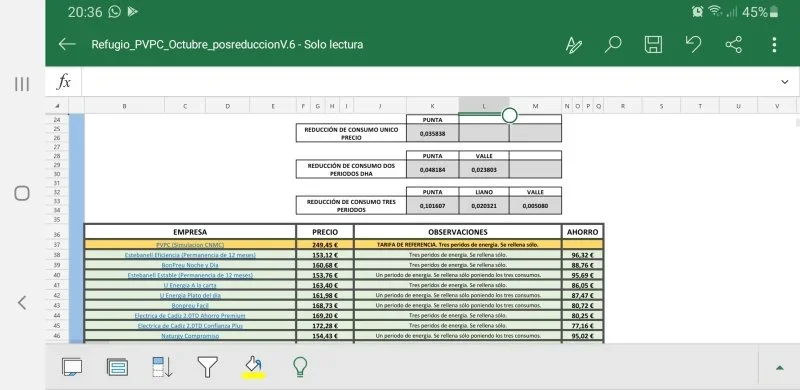
Task: Open the text edit pen tool
Action: pyautogui.click(x=573, y=45)
